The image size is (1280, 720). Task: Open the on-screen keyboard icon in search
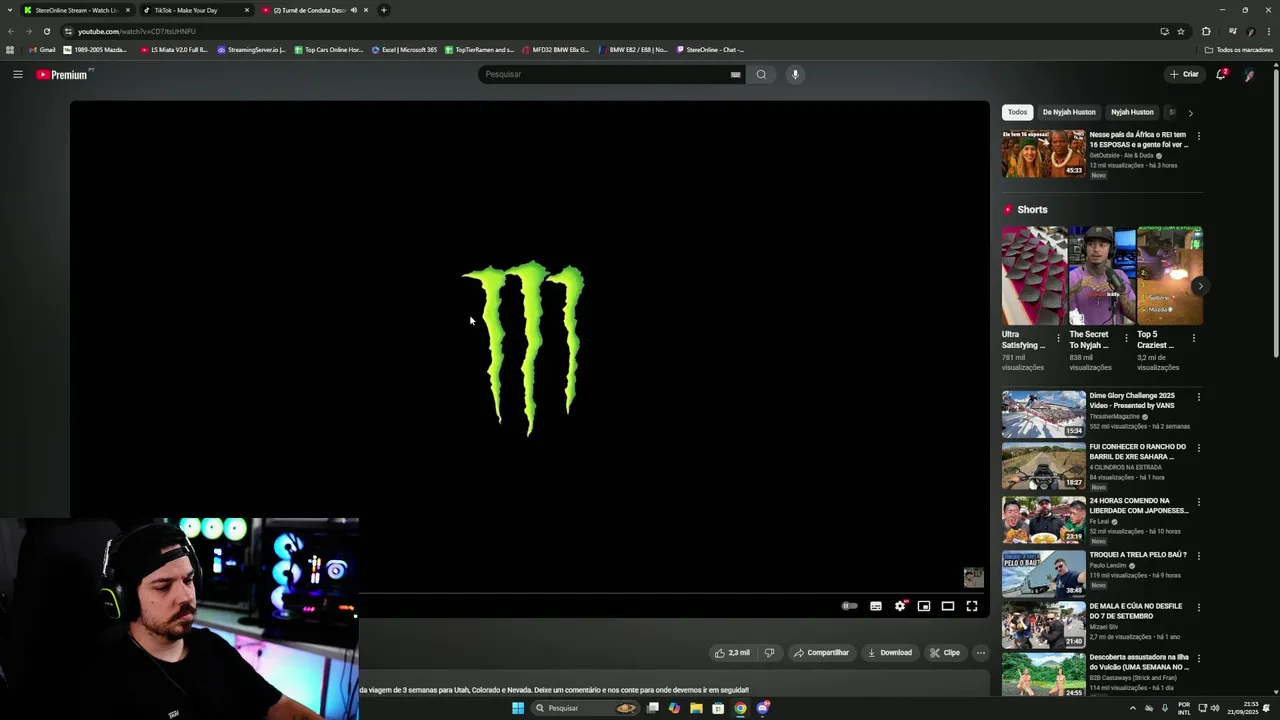click(x=735, y=74)
